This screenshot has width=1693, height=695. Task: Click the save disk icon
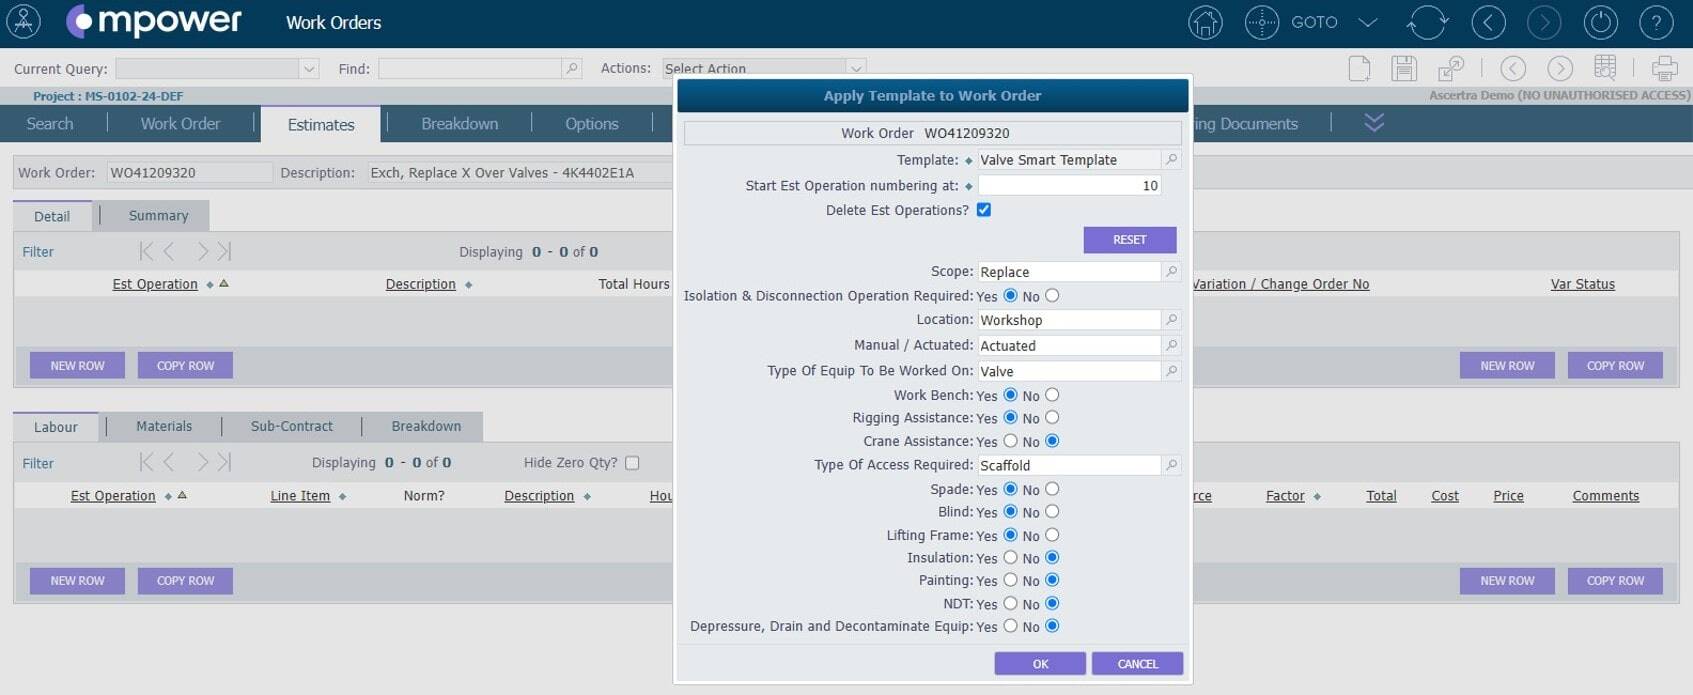[x=1404, y=68]
